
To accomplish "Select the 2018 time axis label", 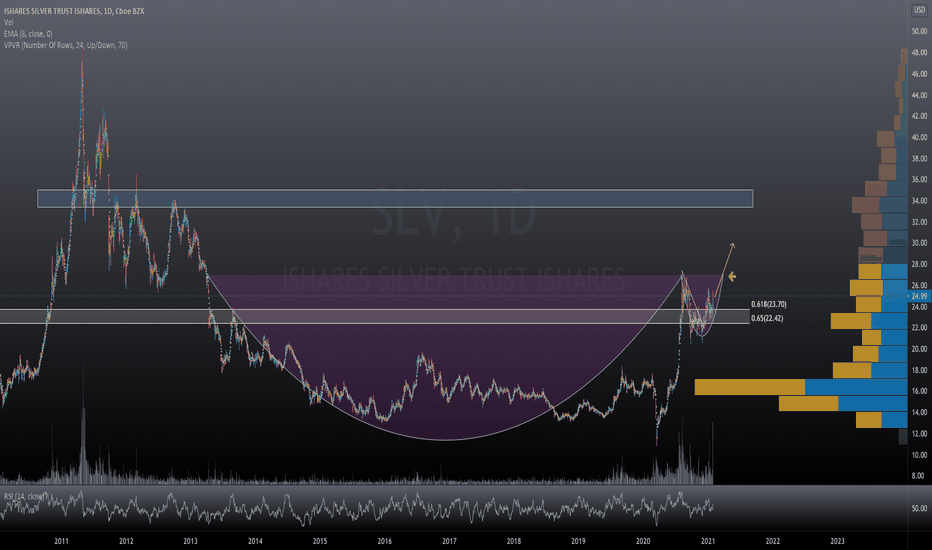I will [514, 541].
